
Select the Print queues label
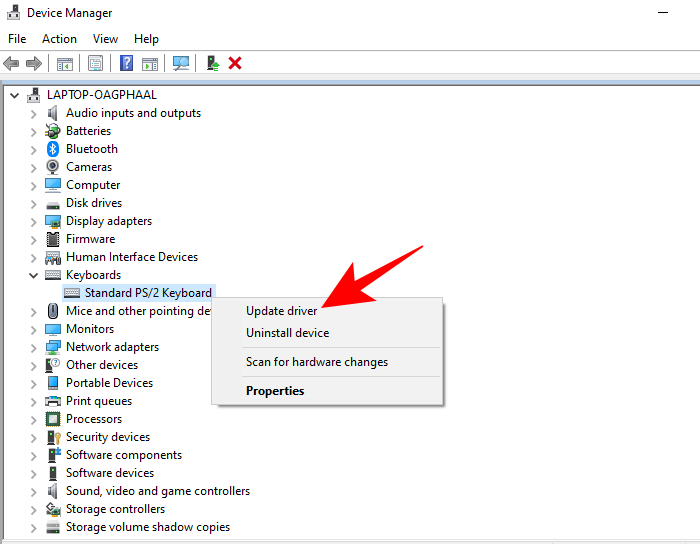pos(99,401)
